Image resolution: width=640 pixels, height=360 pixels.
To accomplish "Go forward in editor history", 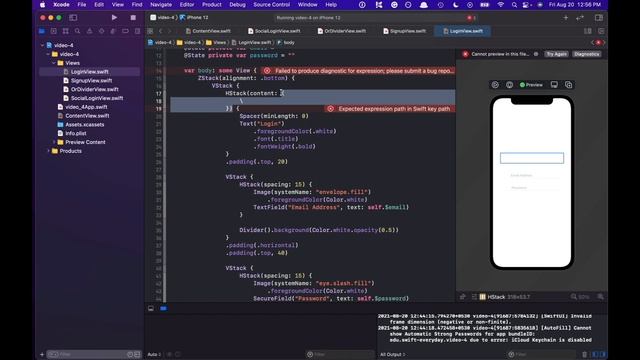I will click(x=170, y=31).
